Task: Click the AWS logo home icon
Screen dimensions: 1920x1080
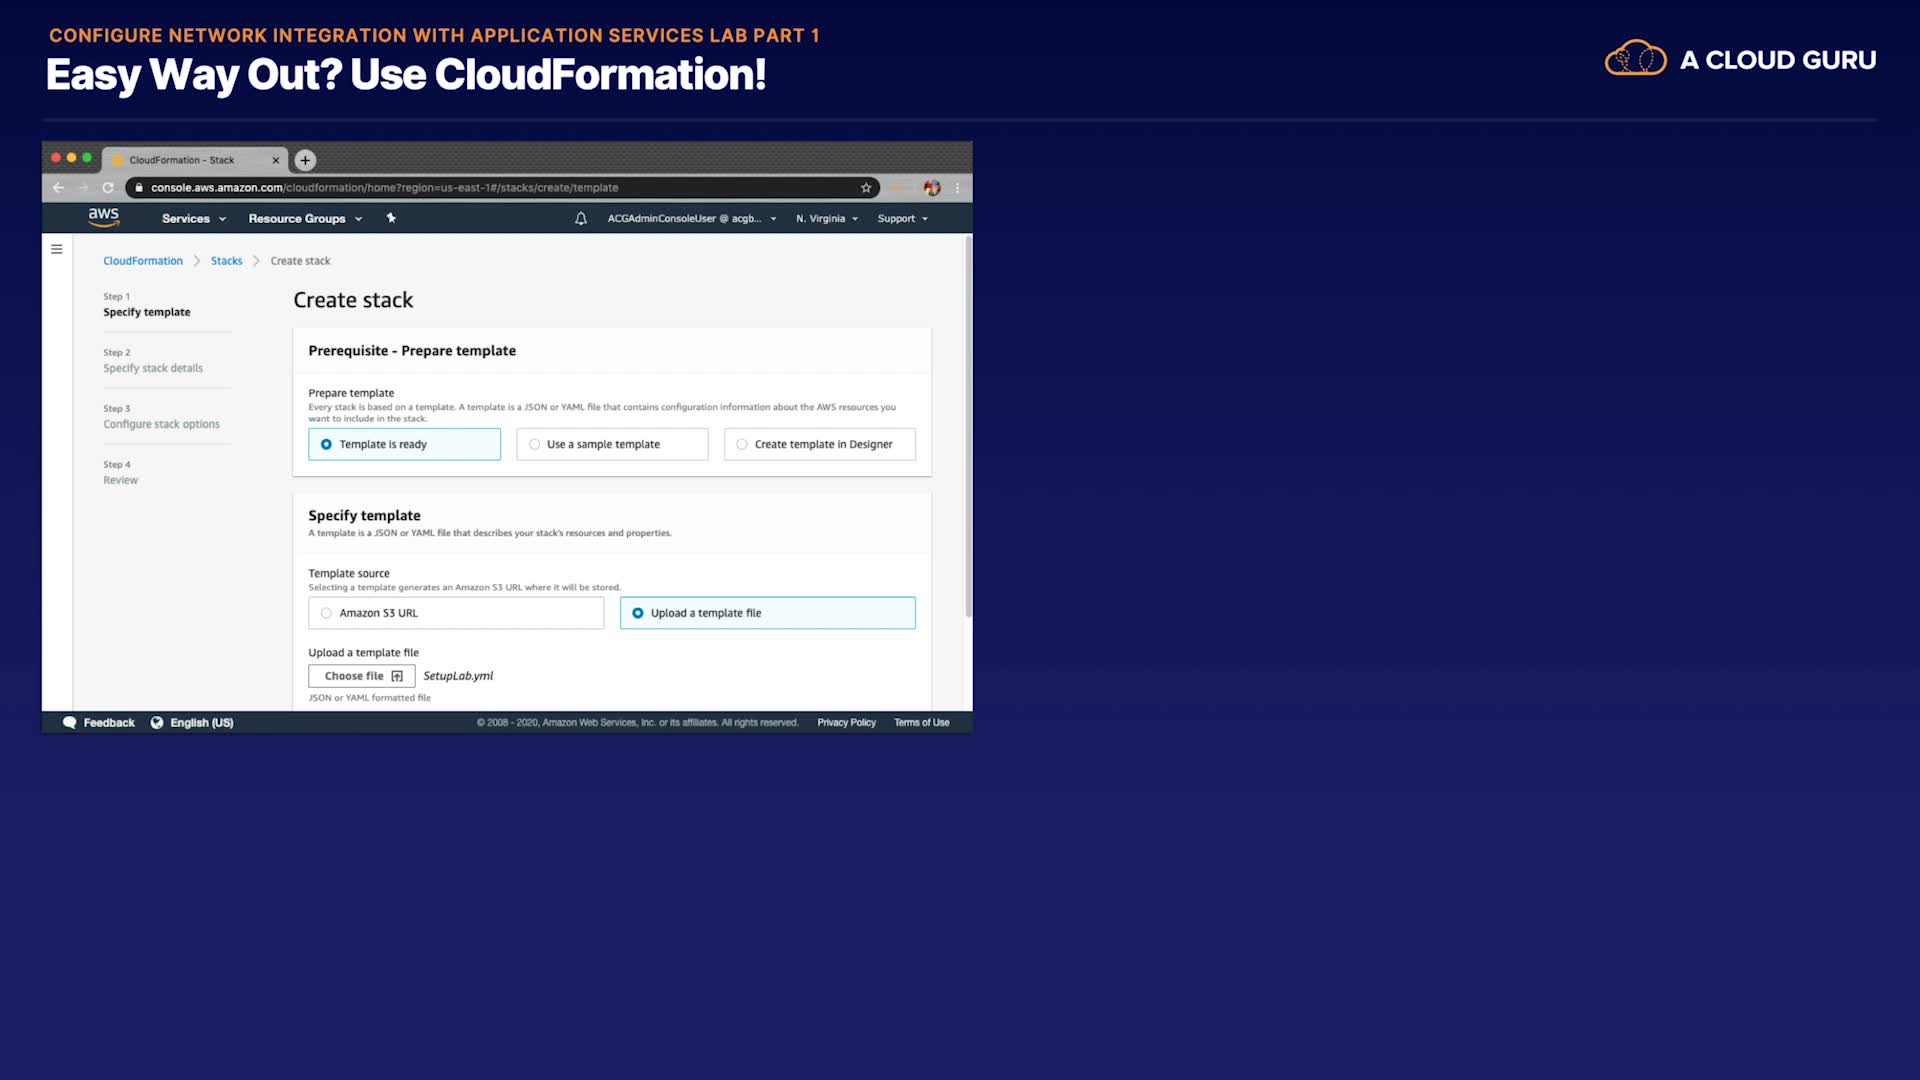Action: pyautogui.click(x=103, y=217)
